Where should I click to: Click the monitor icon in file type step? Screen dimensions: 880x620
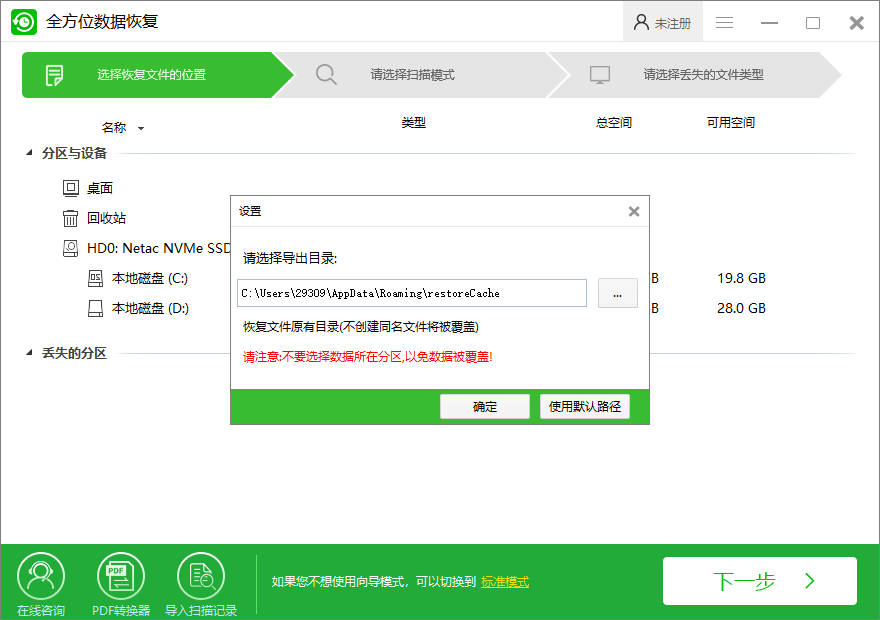(599, 75)
